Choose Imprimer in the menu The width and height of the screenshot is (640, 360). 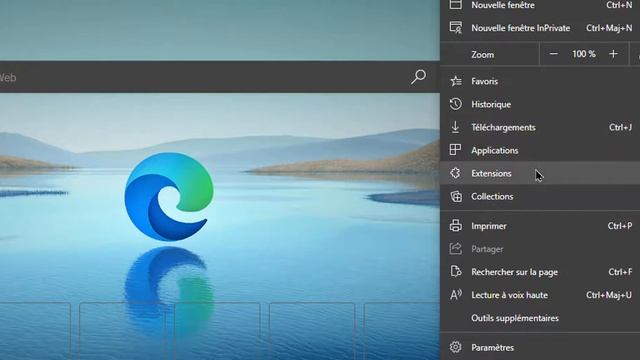[540, 226]
